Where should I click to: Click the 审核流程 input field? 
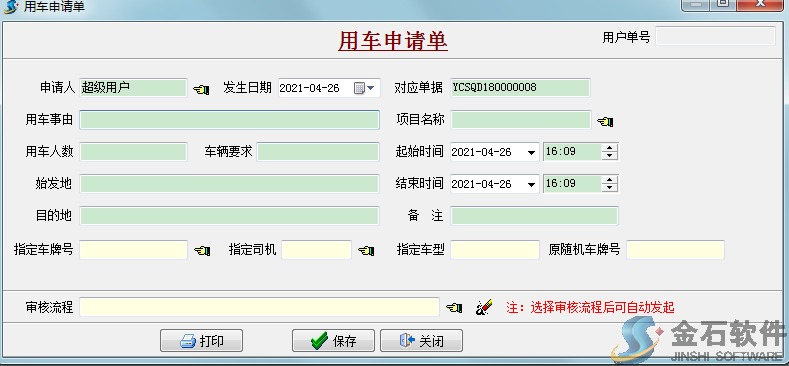tap(260, 307)
